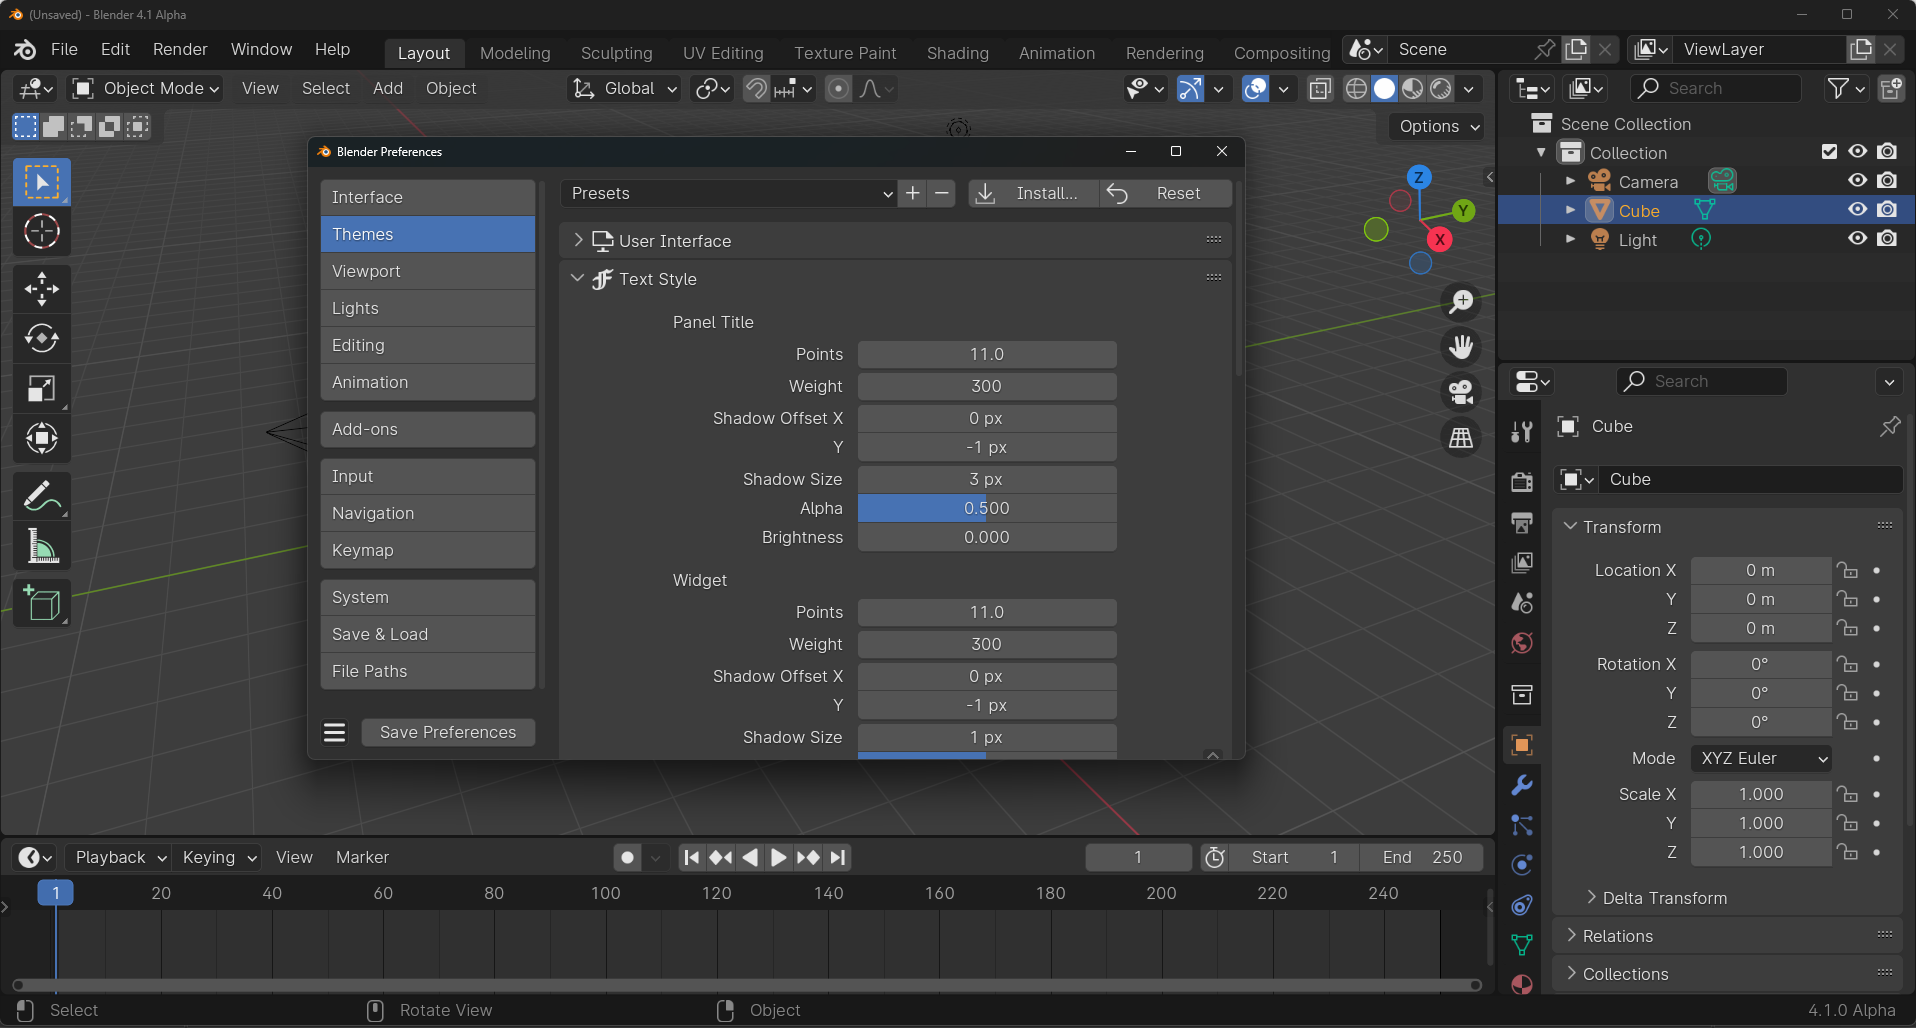The height and width of the screenshot is (1028, 1916).
Task: Uncheck the Collection exclude checkbox
Action: (1829, 152)
